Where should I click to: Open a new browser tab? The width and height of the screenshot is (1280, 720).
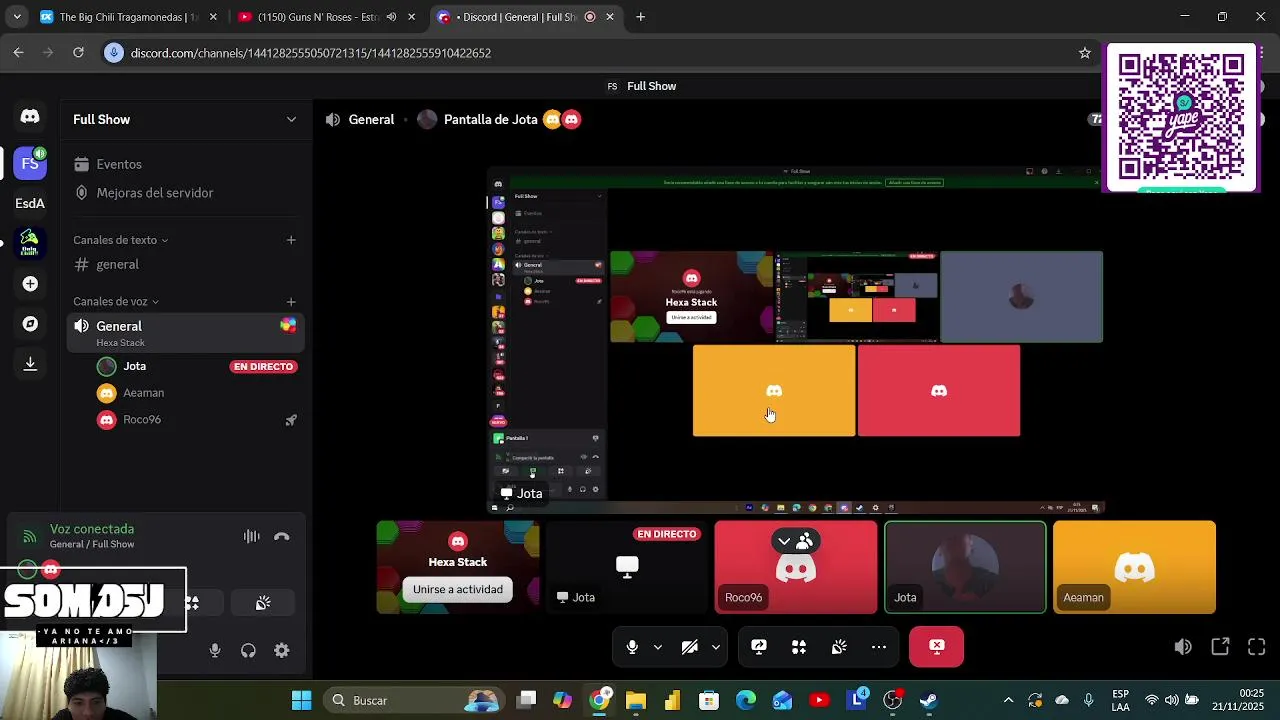pyautogui.click(x=641, y=17)
